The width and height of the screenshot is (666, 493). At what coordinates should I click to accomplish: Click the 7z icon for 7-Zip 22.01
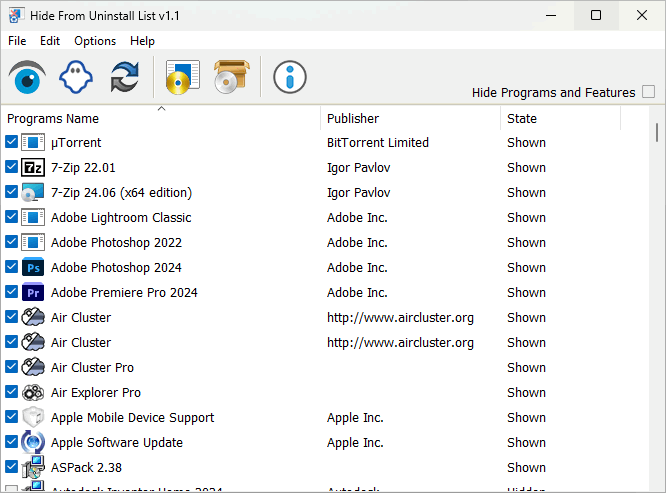[33, 167]
